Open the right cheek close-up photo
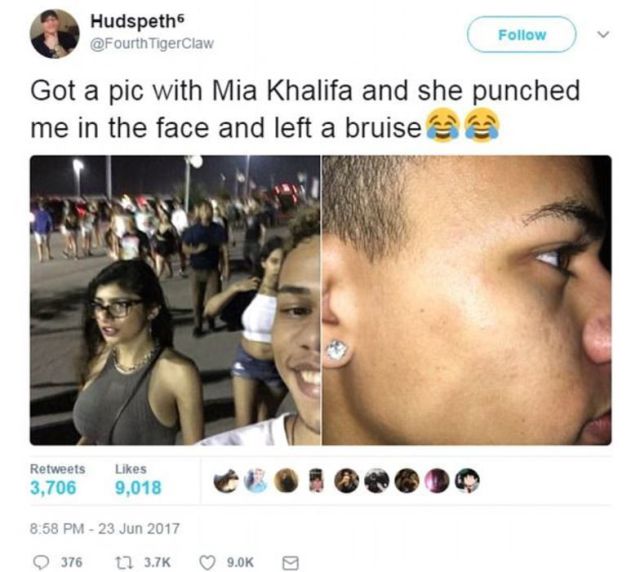 [467, 300]
